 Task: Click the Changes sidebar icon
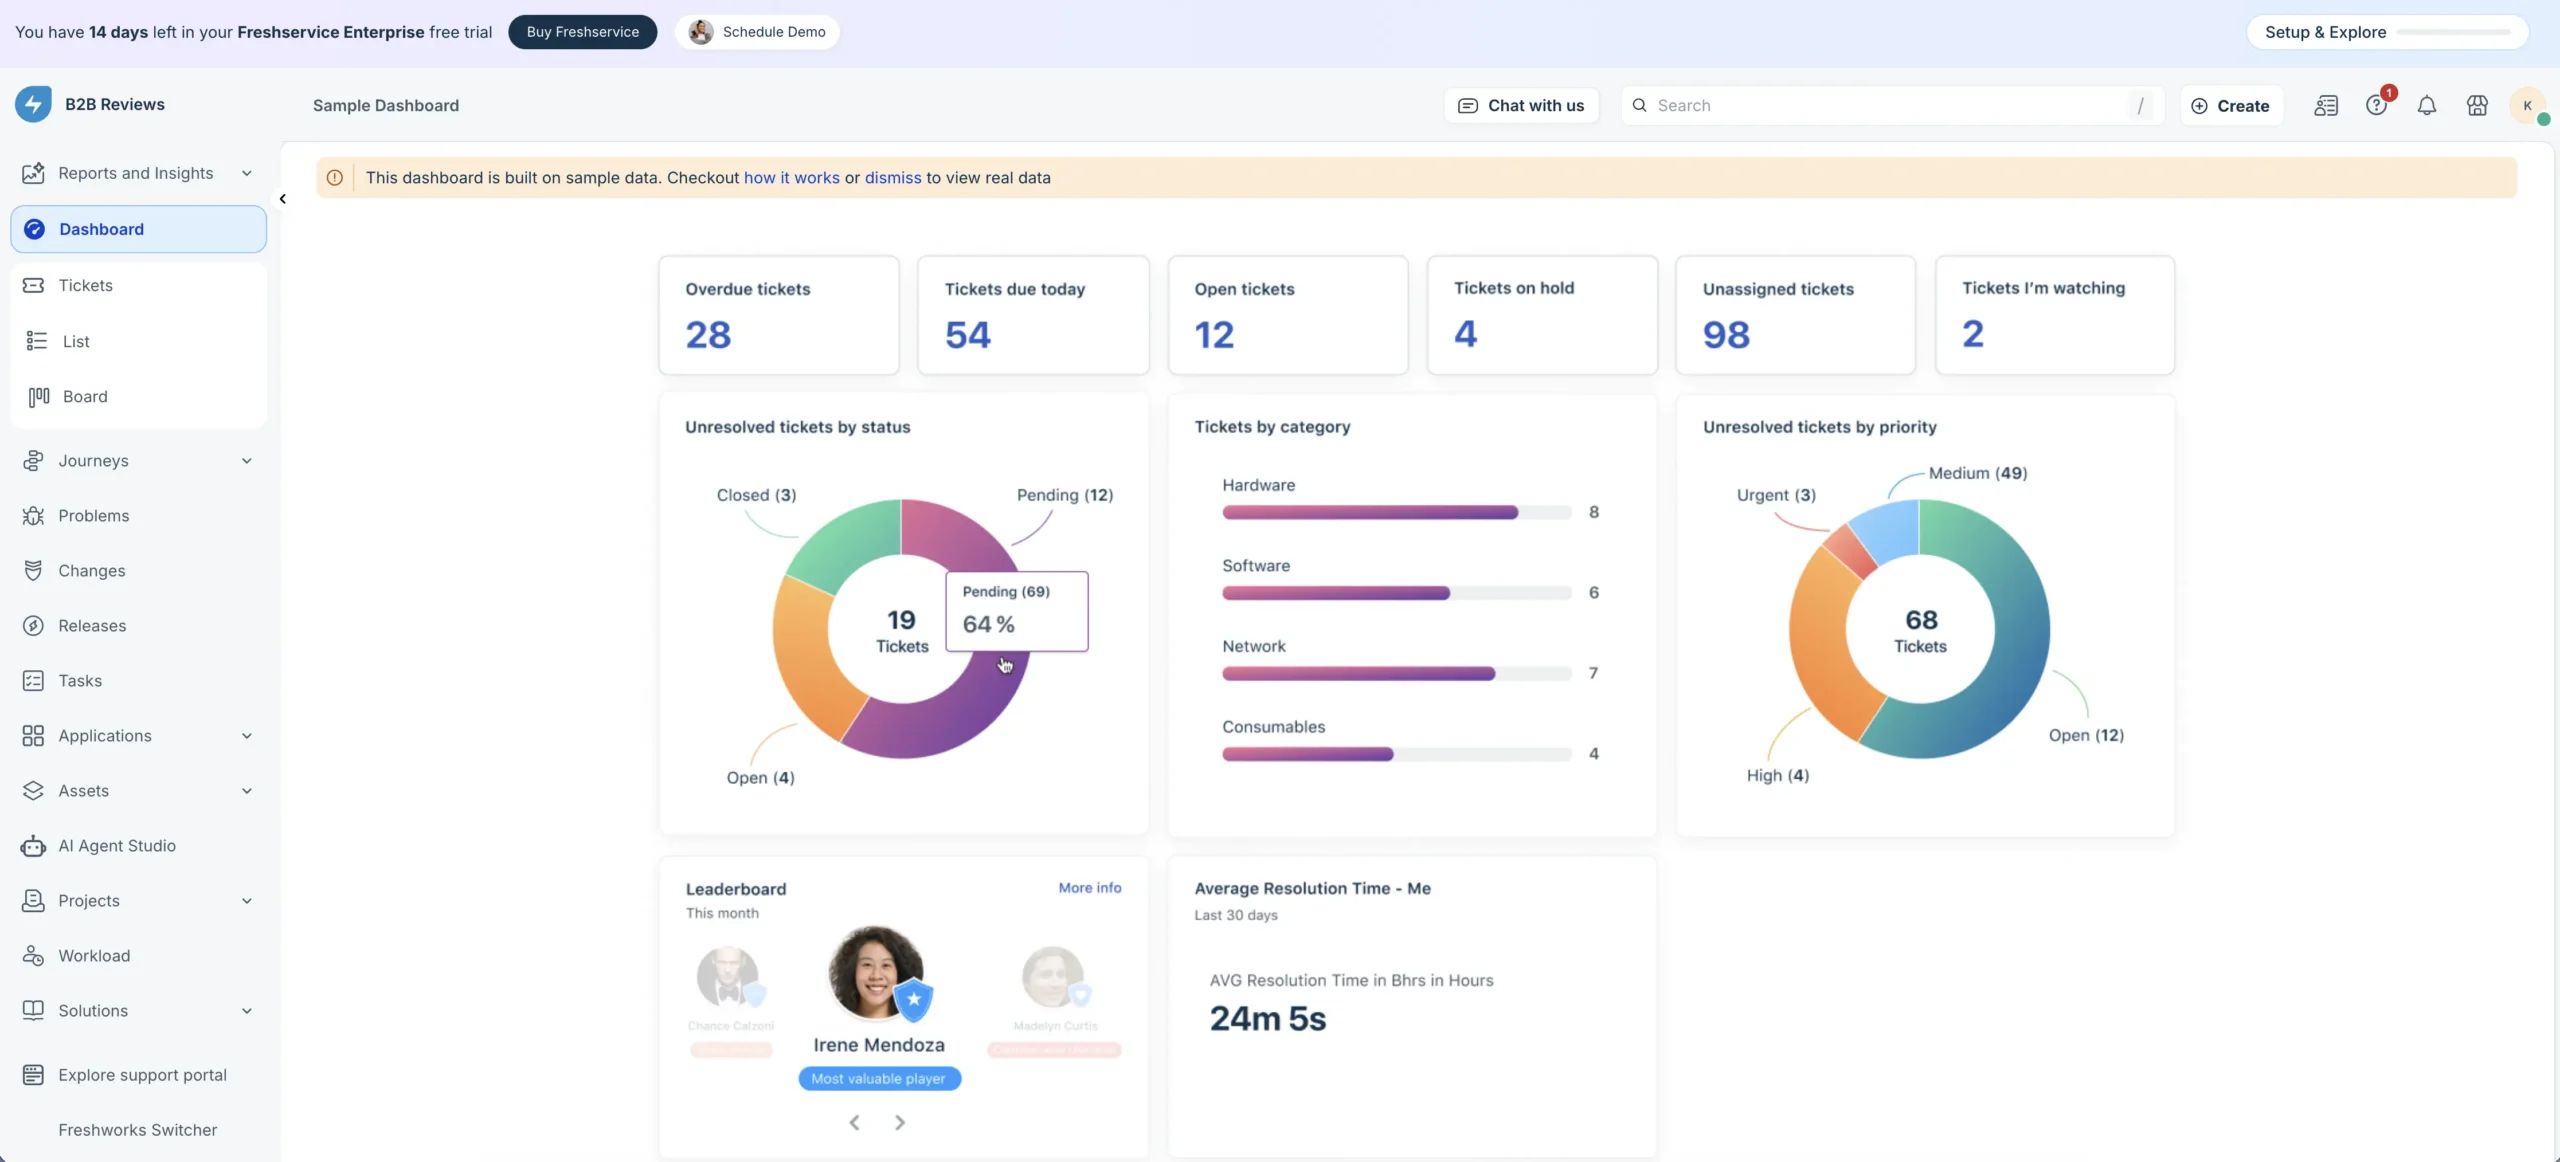point(33,571)
